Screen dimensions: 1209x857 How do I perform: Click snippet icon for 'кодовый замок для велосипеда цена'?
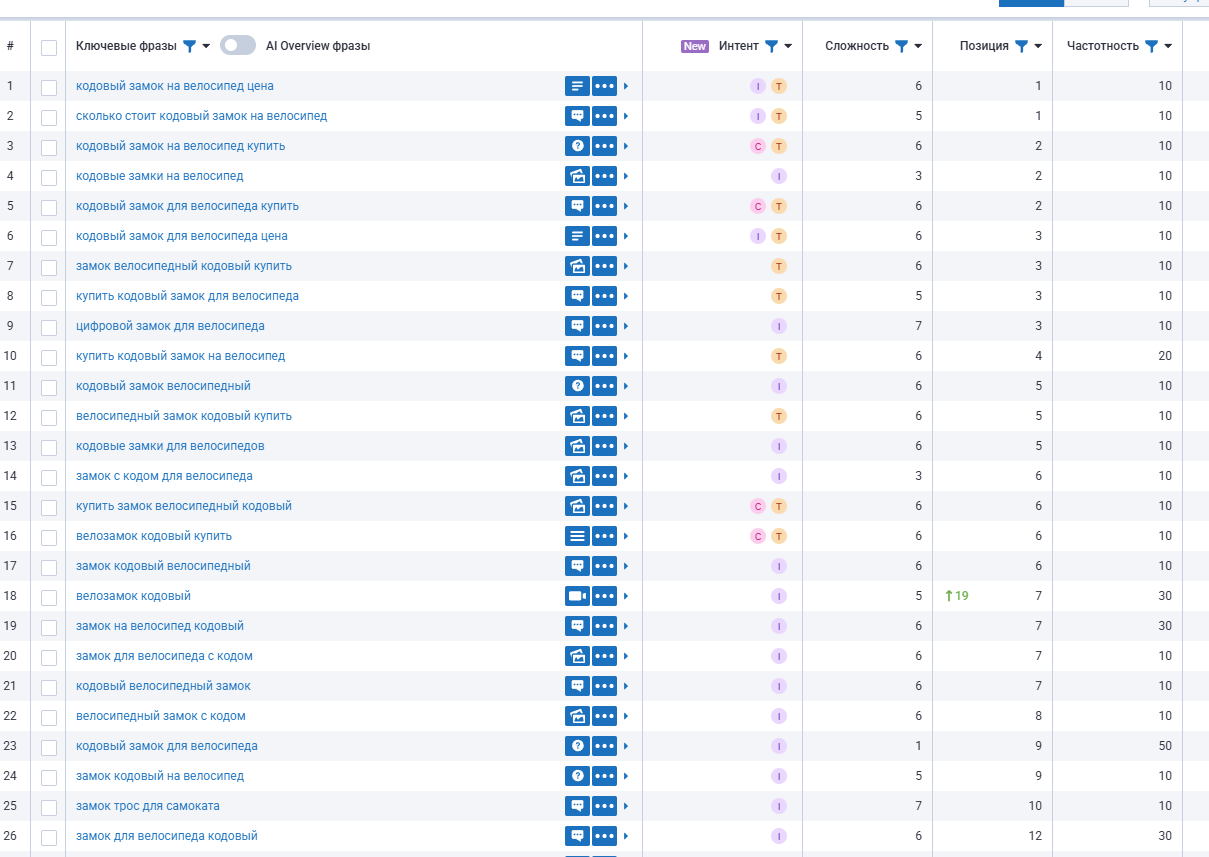pyautogui.click(x=577, y=236)
